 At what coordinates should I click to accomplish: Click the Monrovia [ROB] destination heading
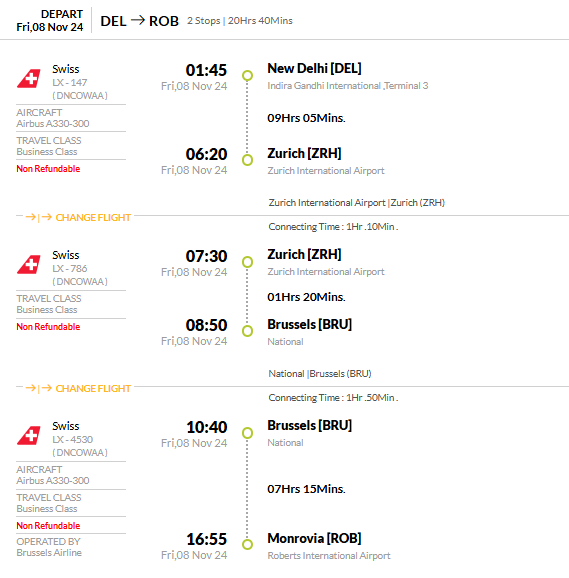pos(314,539)
